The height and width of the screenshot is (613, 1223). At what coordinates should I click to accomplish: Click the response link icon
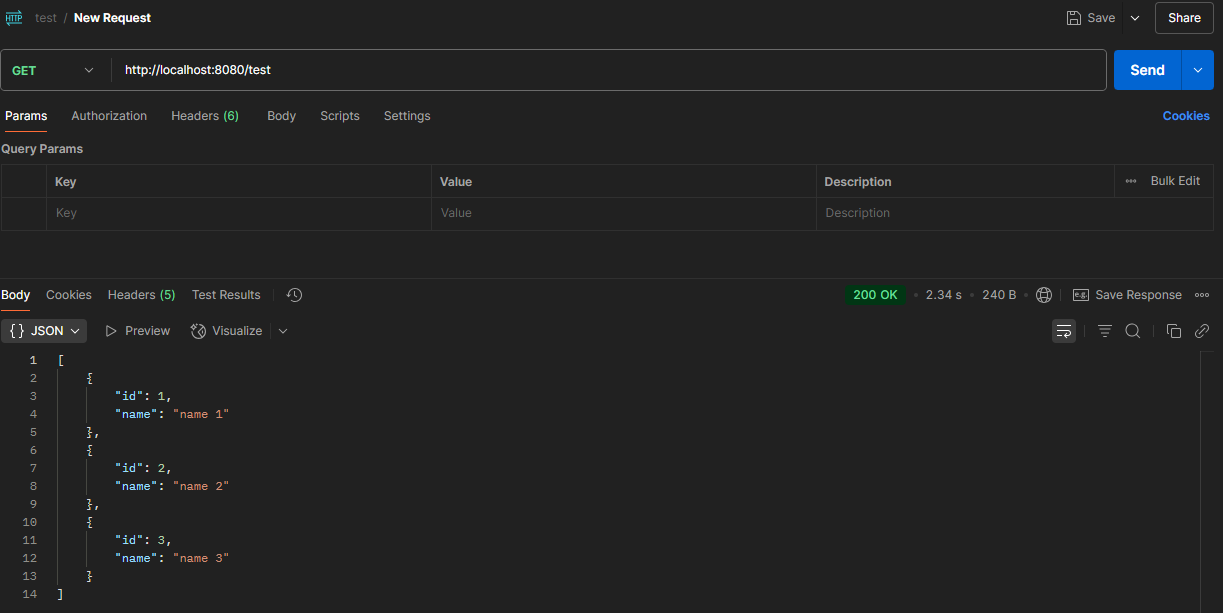click(x=1202, y=331)
